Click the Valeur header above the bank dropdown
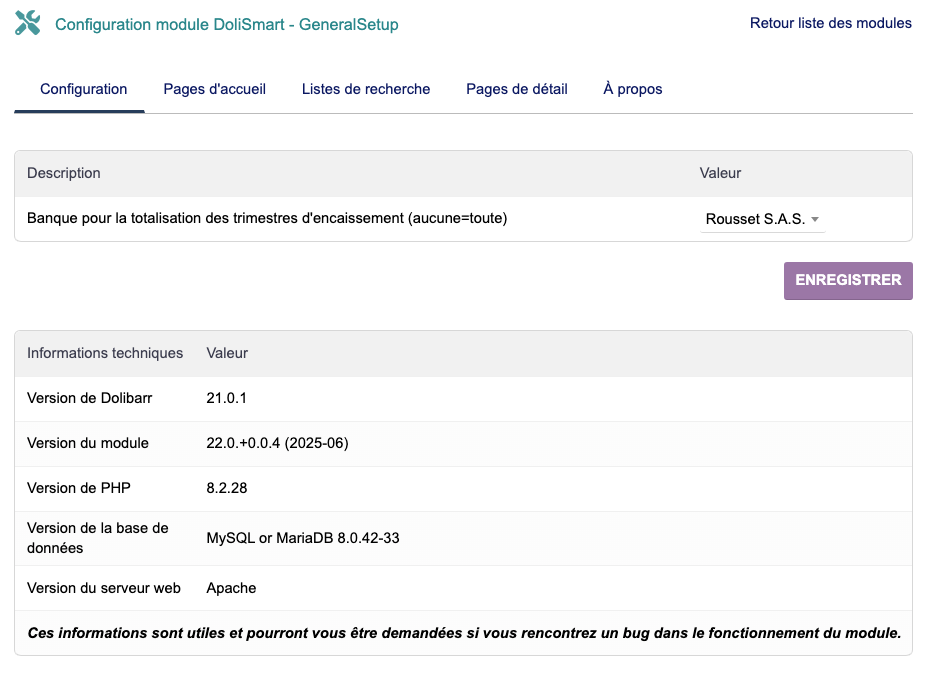935x674 pixels. [720, 173]
